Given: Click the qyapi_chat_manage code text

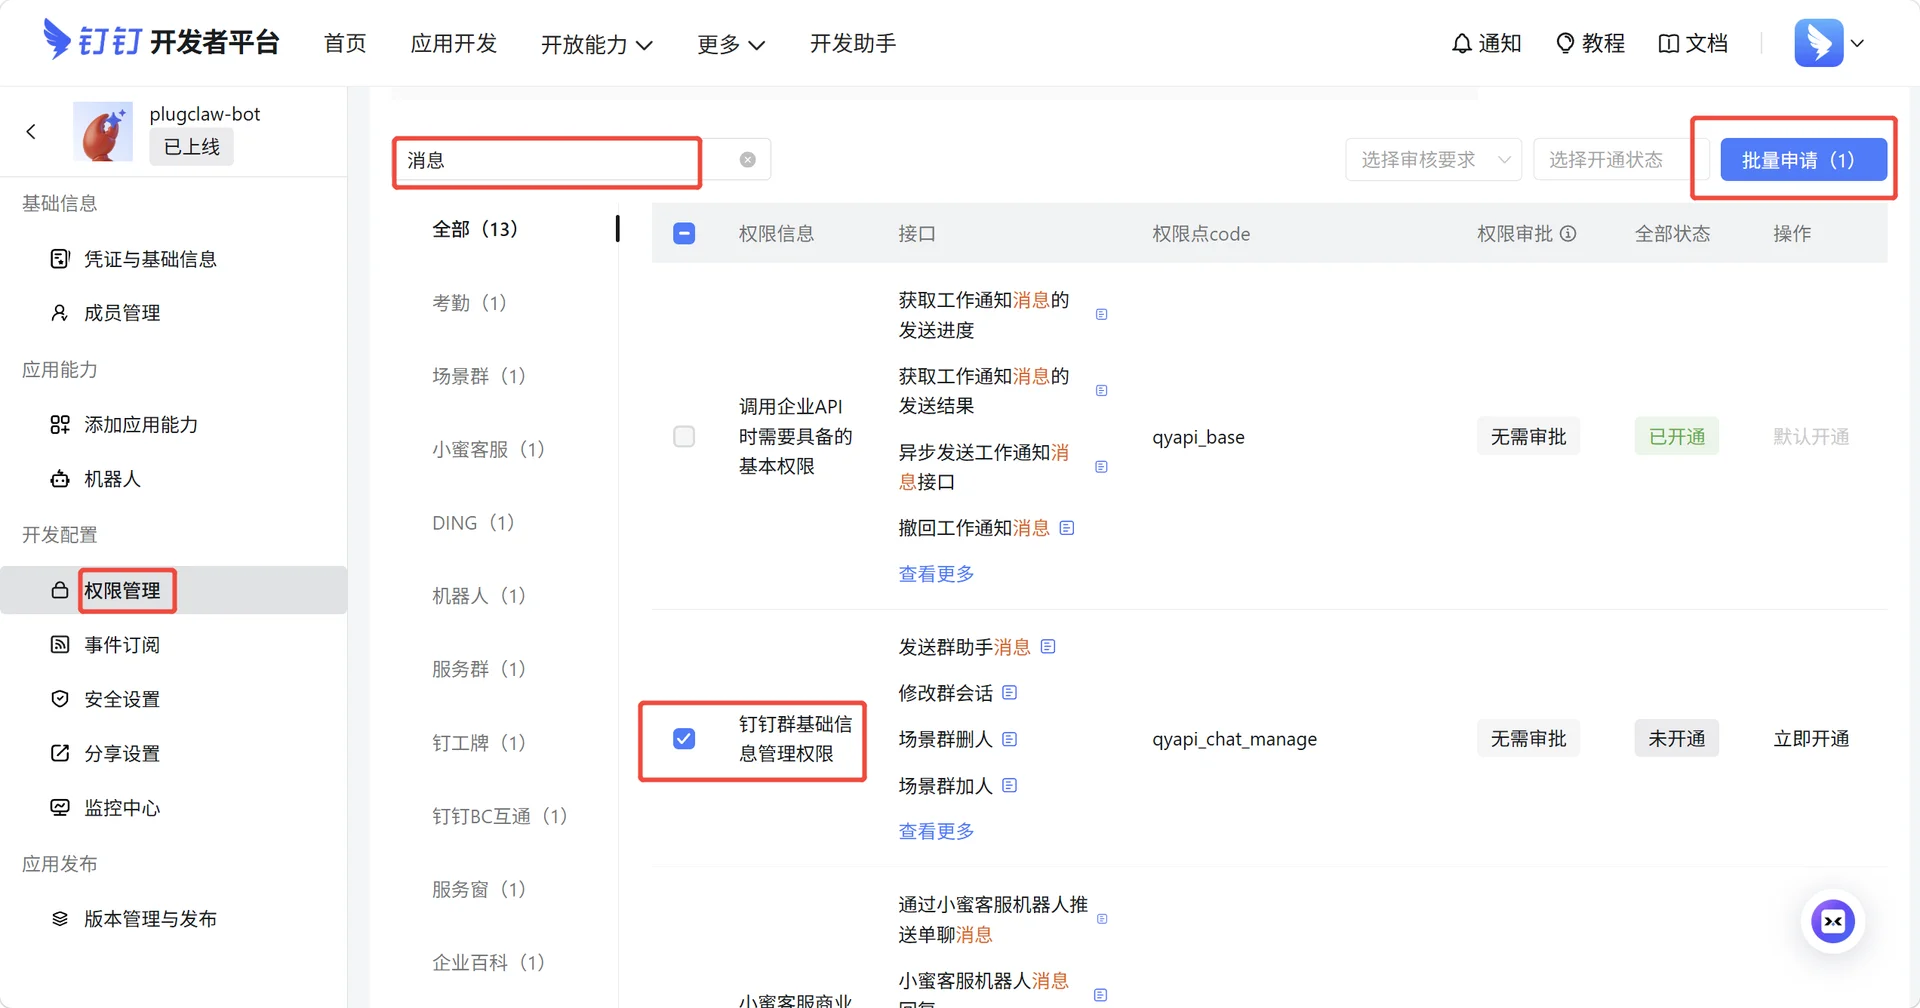Looking at the screenshot, I should (1234, 740).
